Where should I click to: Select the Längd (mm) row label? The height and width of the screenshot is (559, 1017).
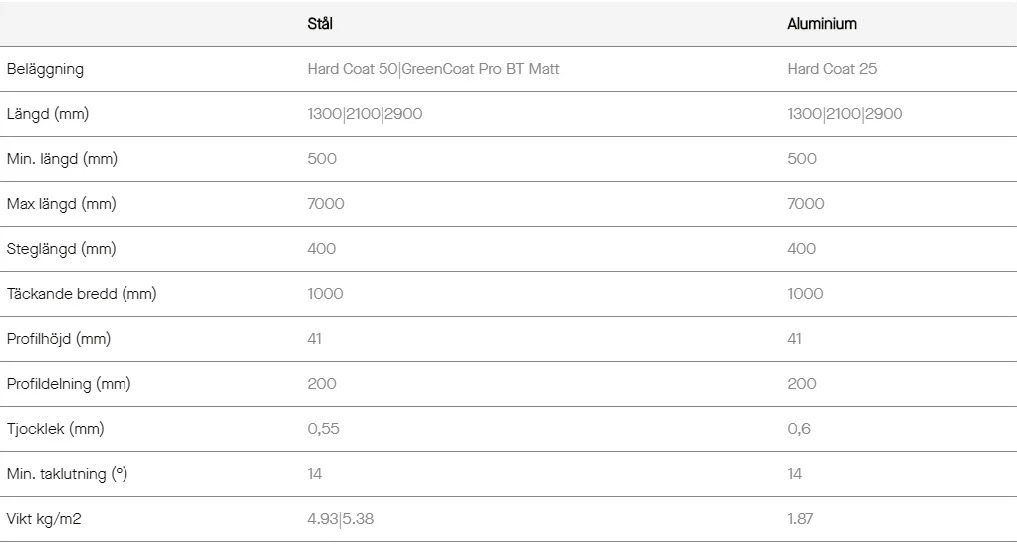48,114
